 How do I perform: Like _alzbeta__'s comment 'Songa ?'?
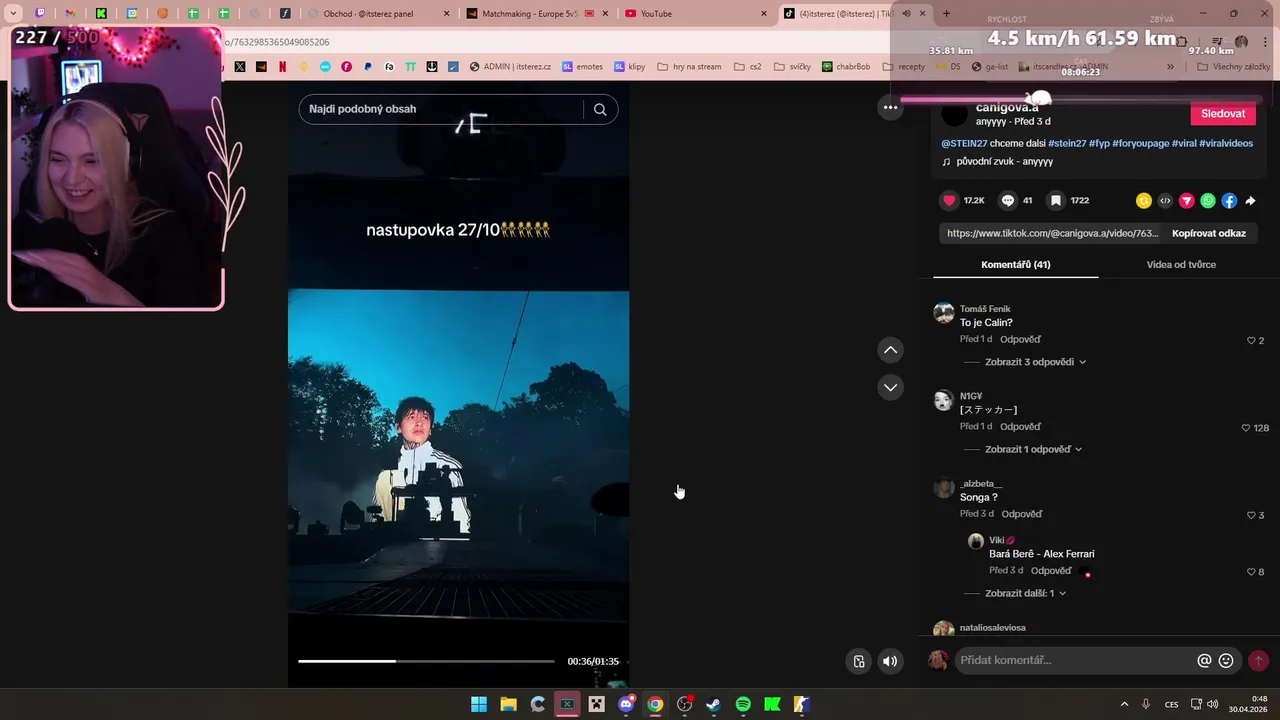[1251, 515]
